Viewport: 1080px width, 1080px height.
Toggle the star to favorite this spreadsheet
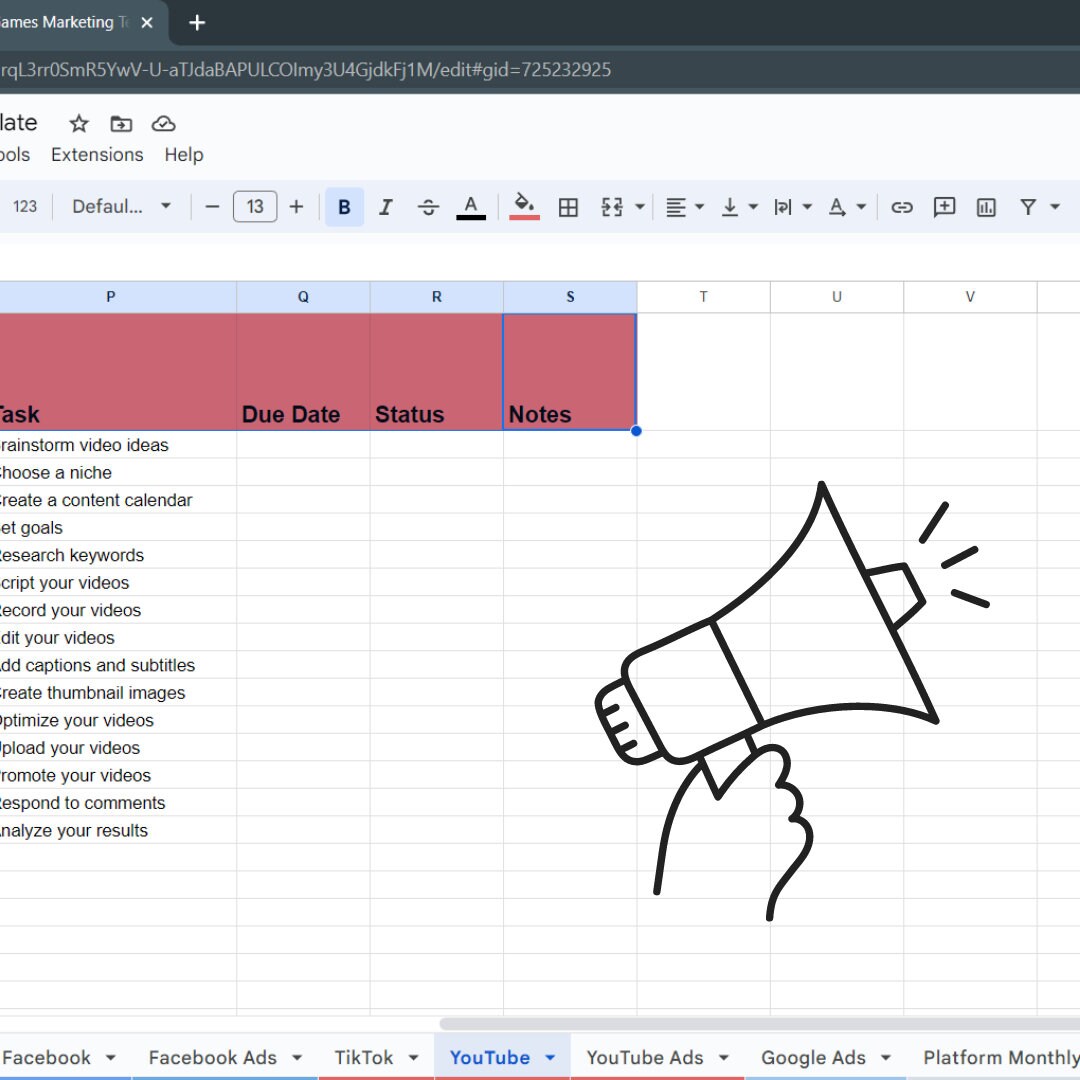(x=78, y=123)
